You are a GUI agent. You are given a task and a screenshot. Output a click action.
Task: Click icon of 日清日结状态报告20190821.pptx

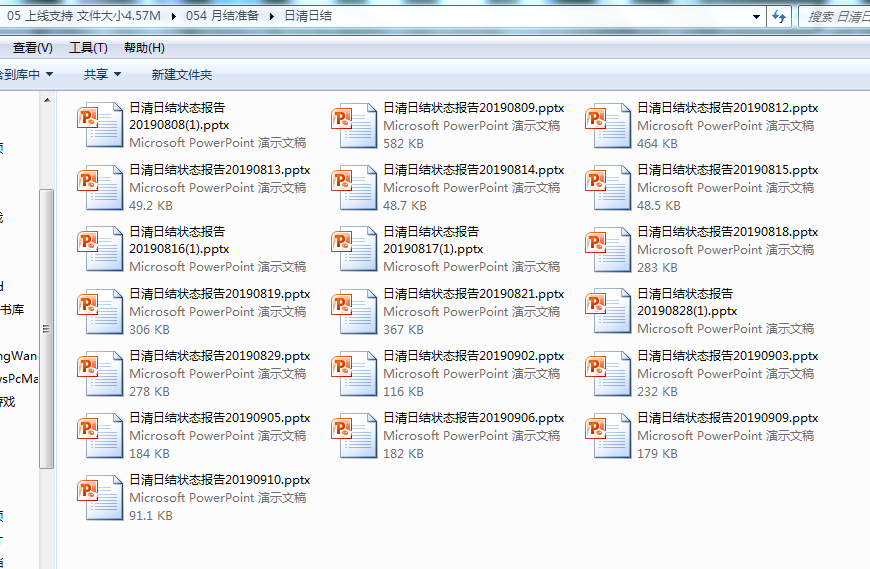pos(357,312)
